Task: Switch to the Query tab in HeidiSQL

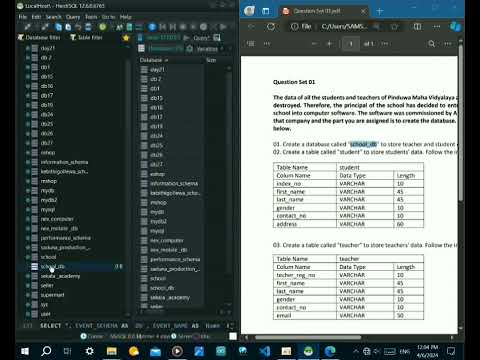Action: click(x=201, y=38)
